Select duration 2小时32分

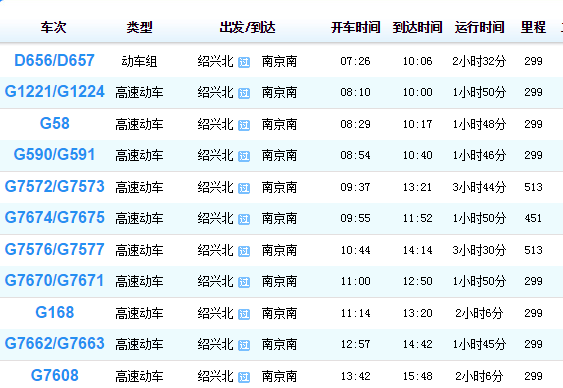click(479, 61)
